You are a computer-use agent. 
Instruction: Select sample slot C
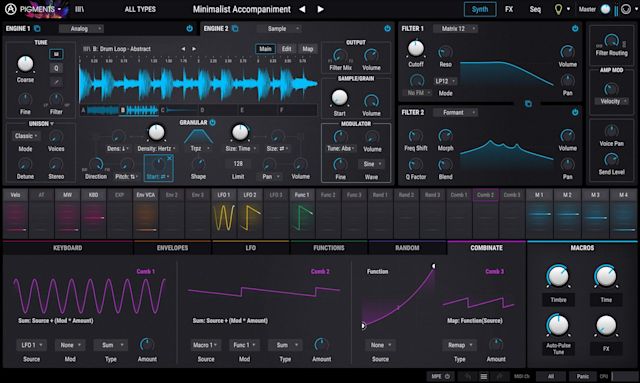(x=179, y=110)
